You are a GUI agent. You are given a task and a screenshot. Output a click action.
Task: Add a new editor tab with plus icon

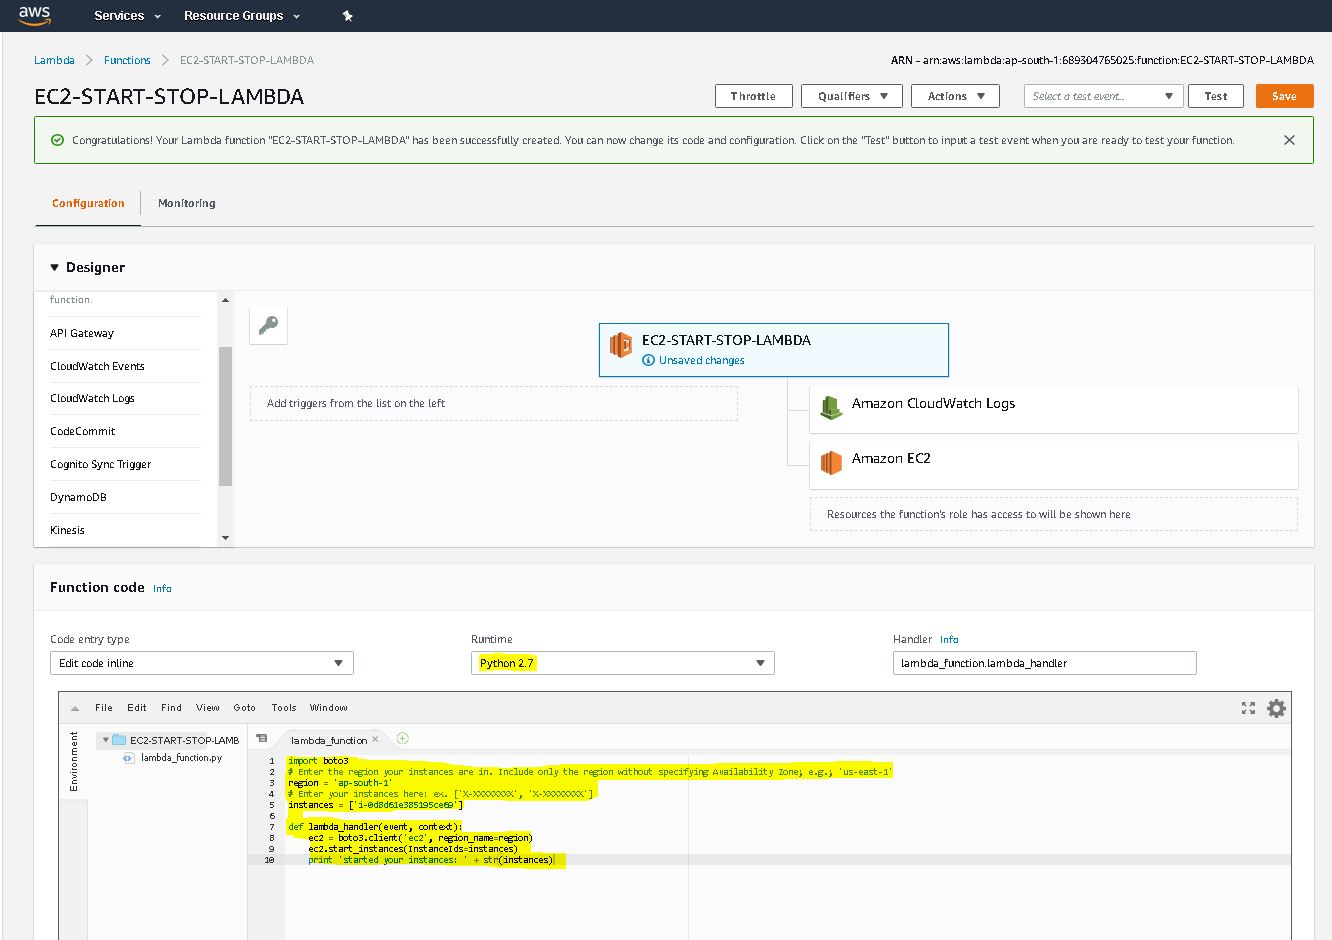point(403,739)
